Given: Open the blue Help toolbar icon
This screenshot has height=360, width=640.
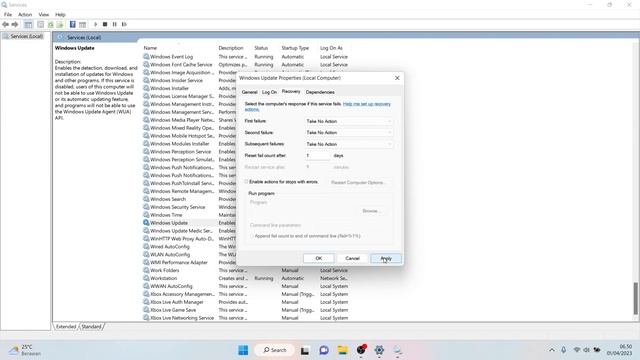Looking at the screenshot, I should (x=73, y=24).
